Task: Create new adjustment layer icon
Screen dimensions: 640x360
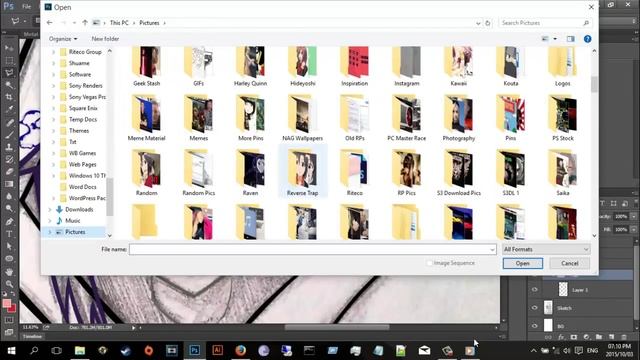Action: coord(587,337)
